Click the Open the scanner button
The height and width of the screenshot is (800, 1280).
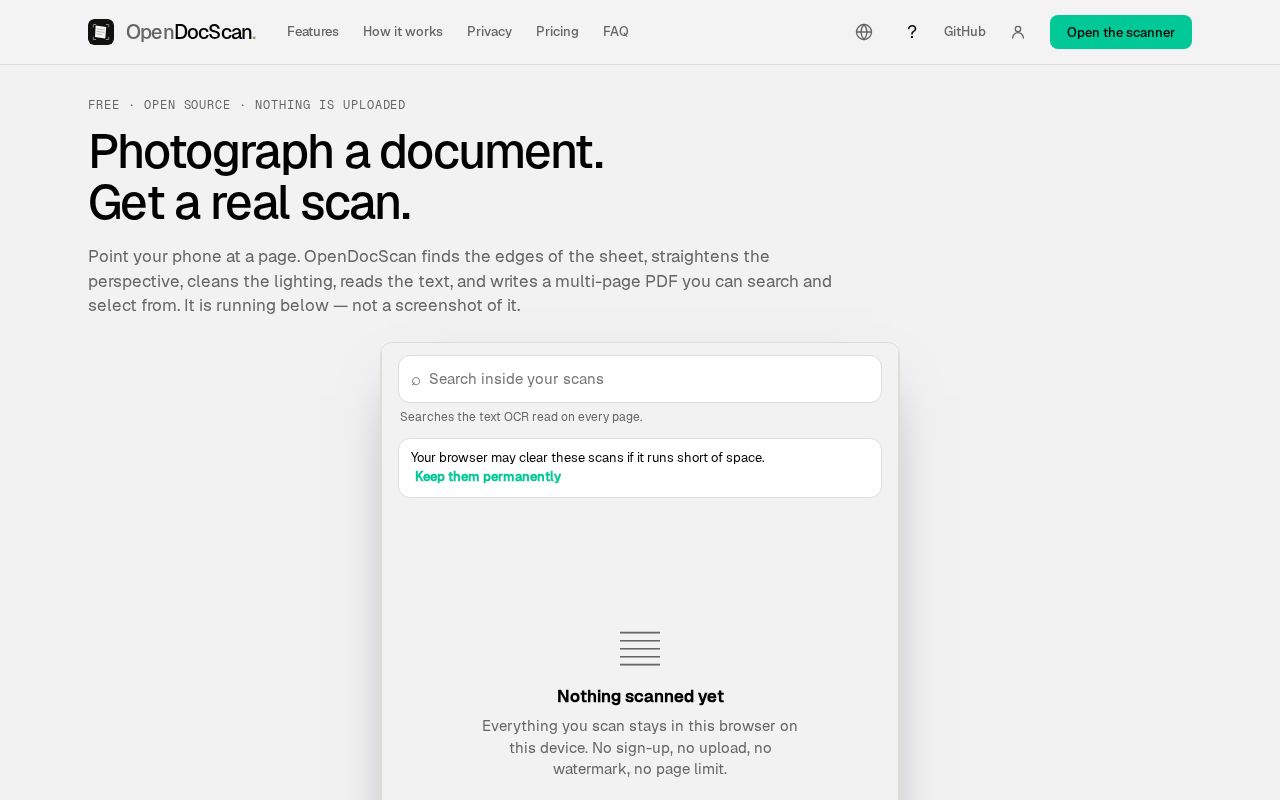(1121, 32)
